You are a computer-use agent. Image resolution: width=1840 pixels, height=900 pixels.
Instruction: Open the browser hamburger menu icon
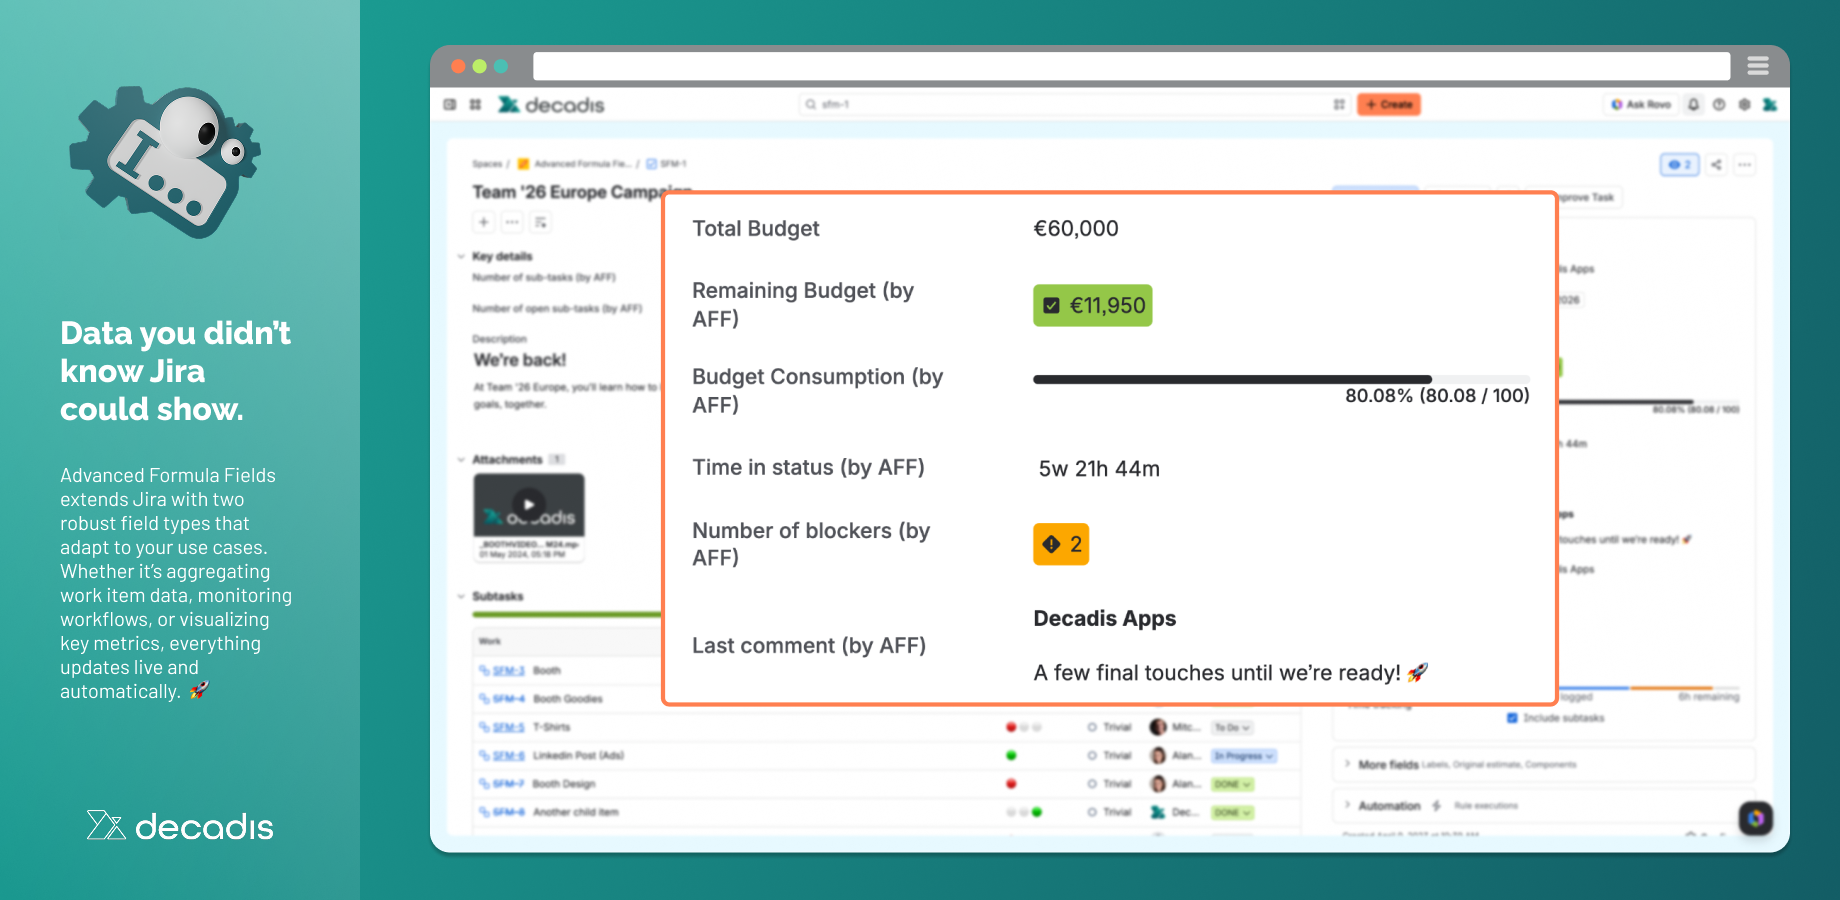(x=1758, y=66)
